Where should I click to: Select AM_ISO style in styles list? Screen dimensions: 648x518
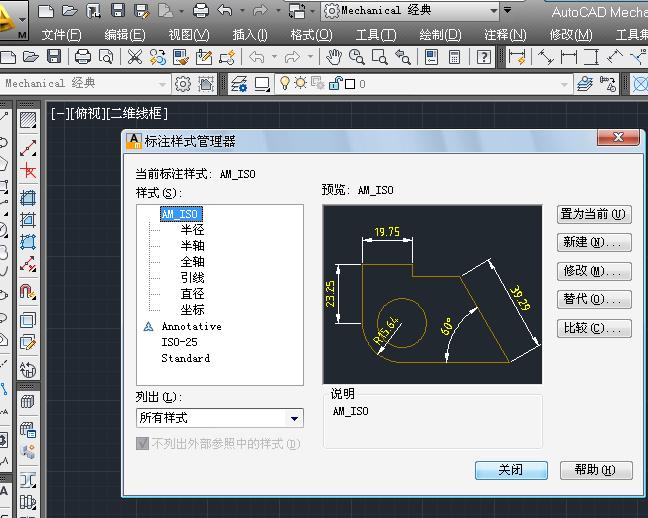181,214
